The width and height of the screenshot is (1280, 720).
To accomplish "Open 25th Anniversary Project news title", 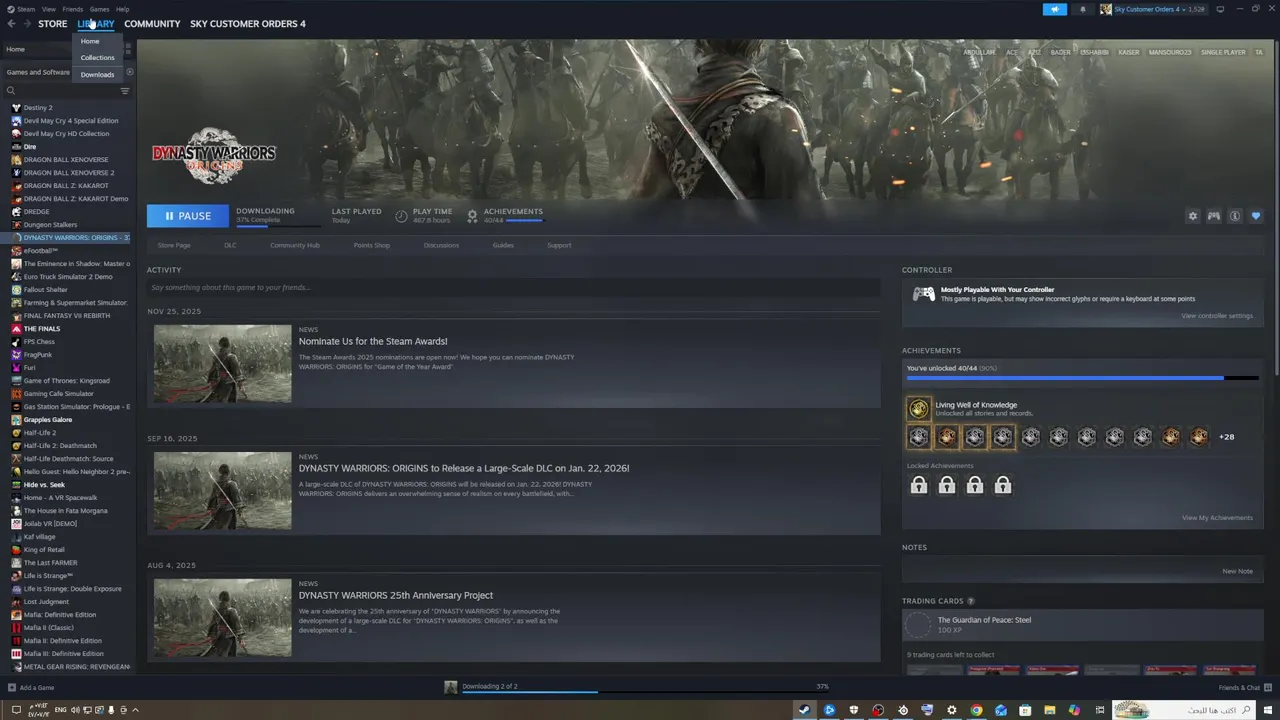I will click(x=396, y=595).
